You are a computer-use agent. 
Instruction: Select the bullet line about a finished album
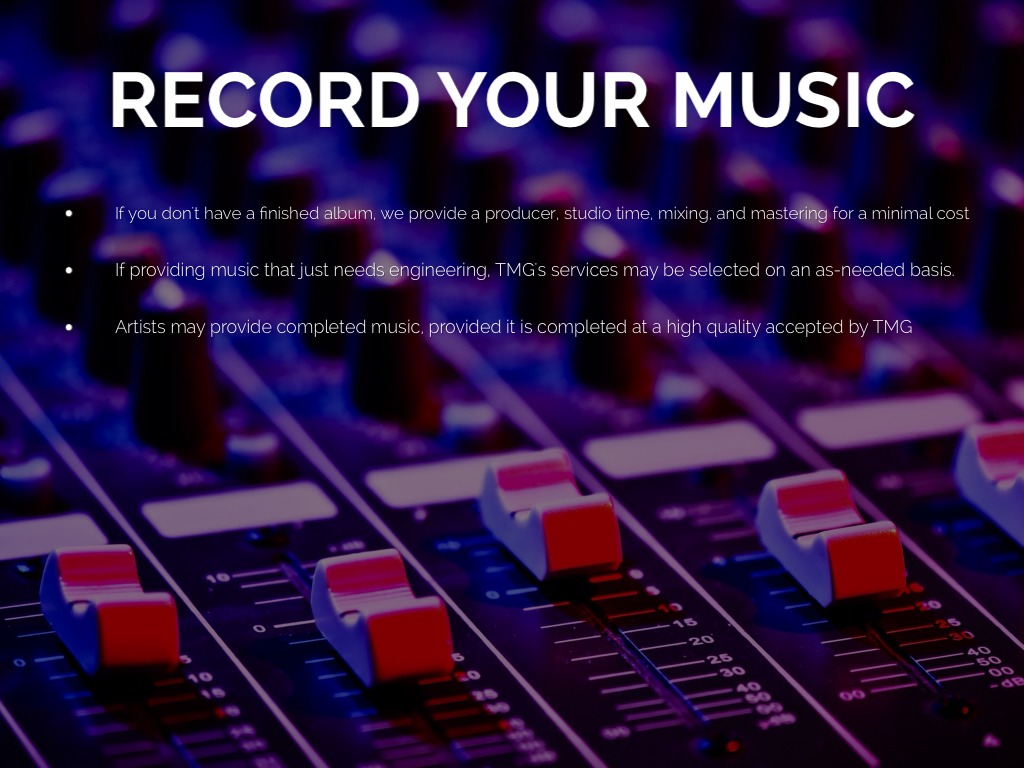point(541,213)
